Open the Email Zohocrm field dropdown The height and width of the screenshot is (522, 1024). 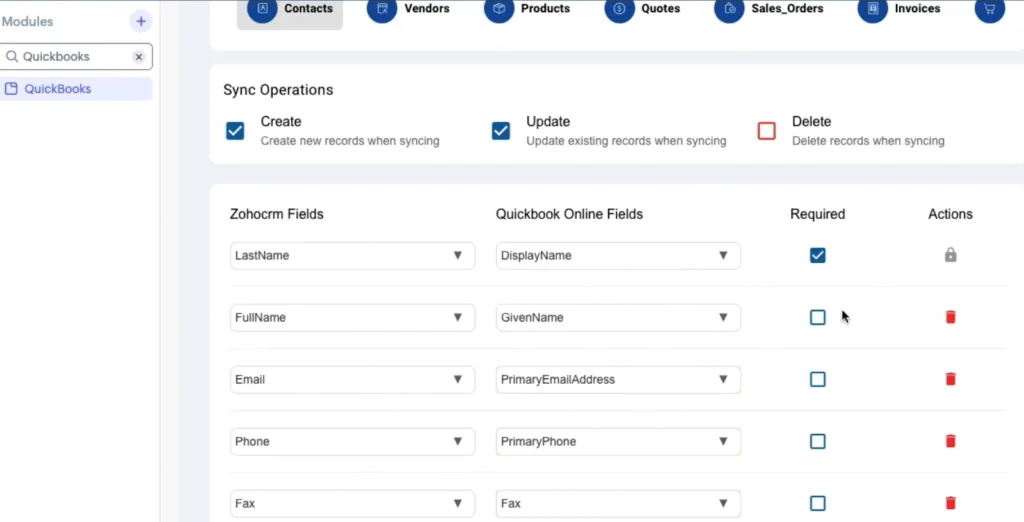click(353, 380)
